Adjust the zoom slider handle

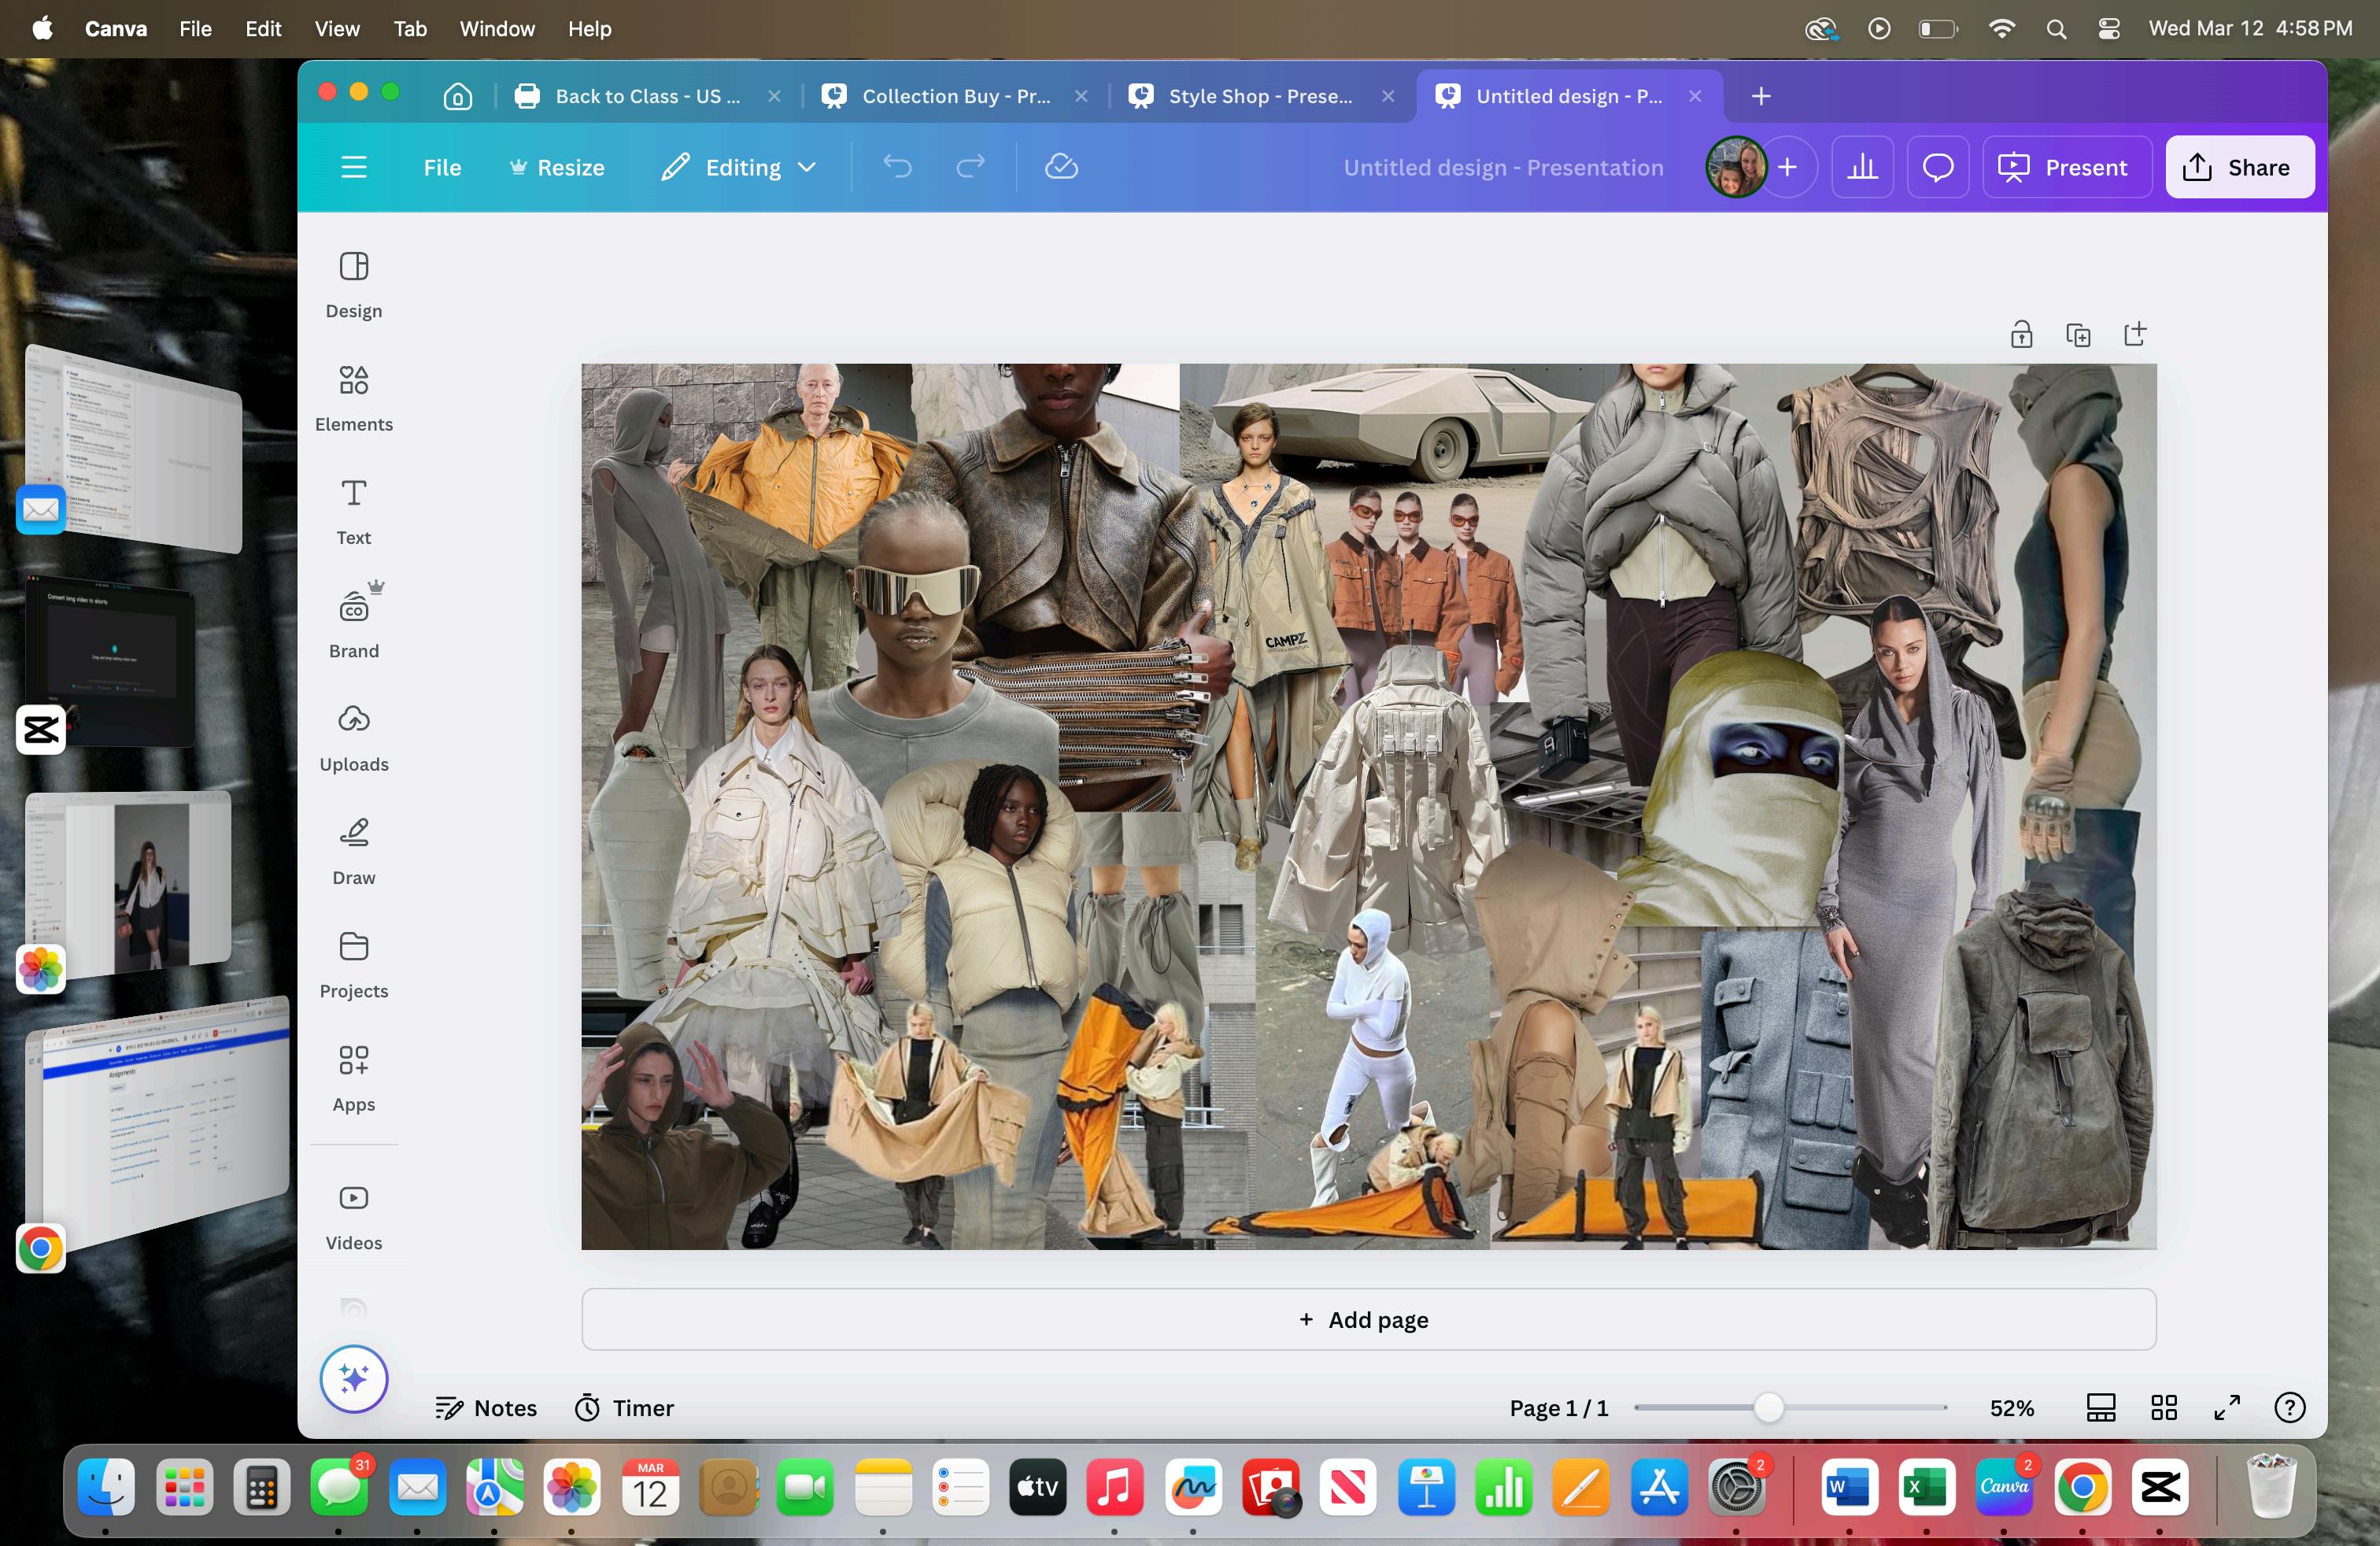(x=1768, y=1408)
